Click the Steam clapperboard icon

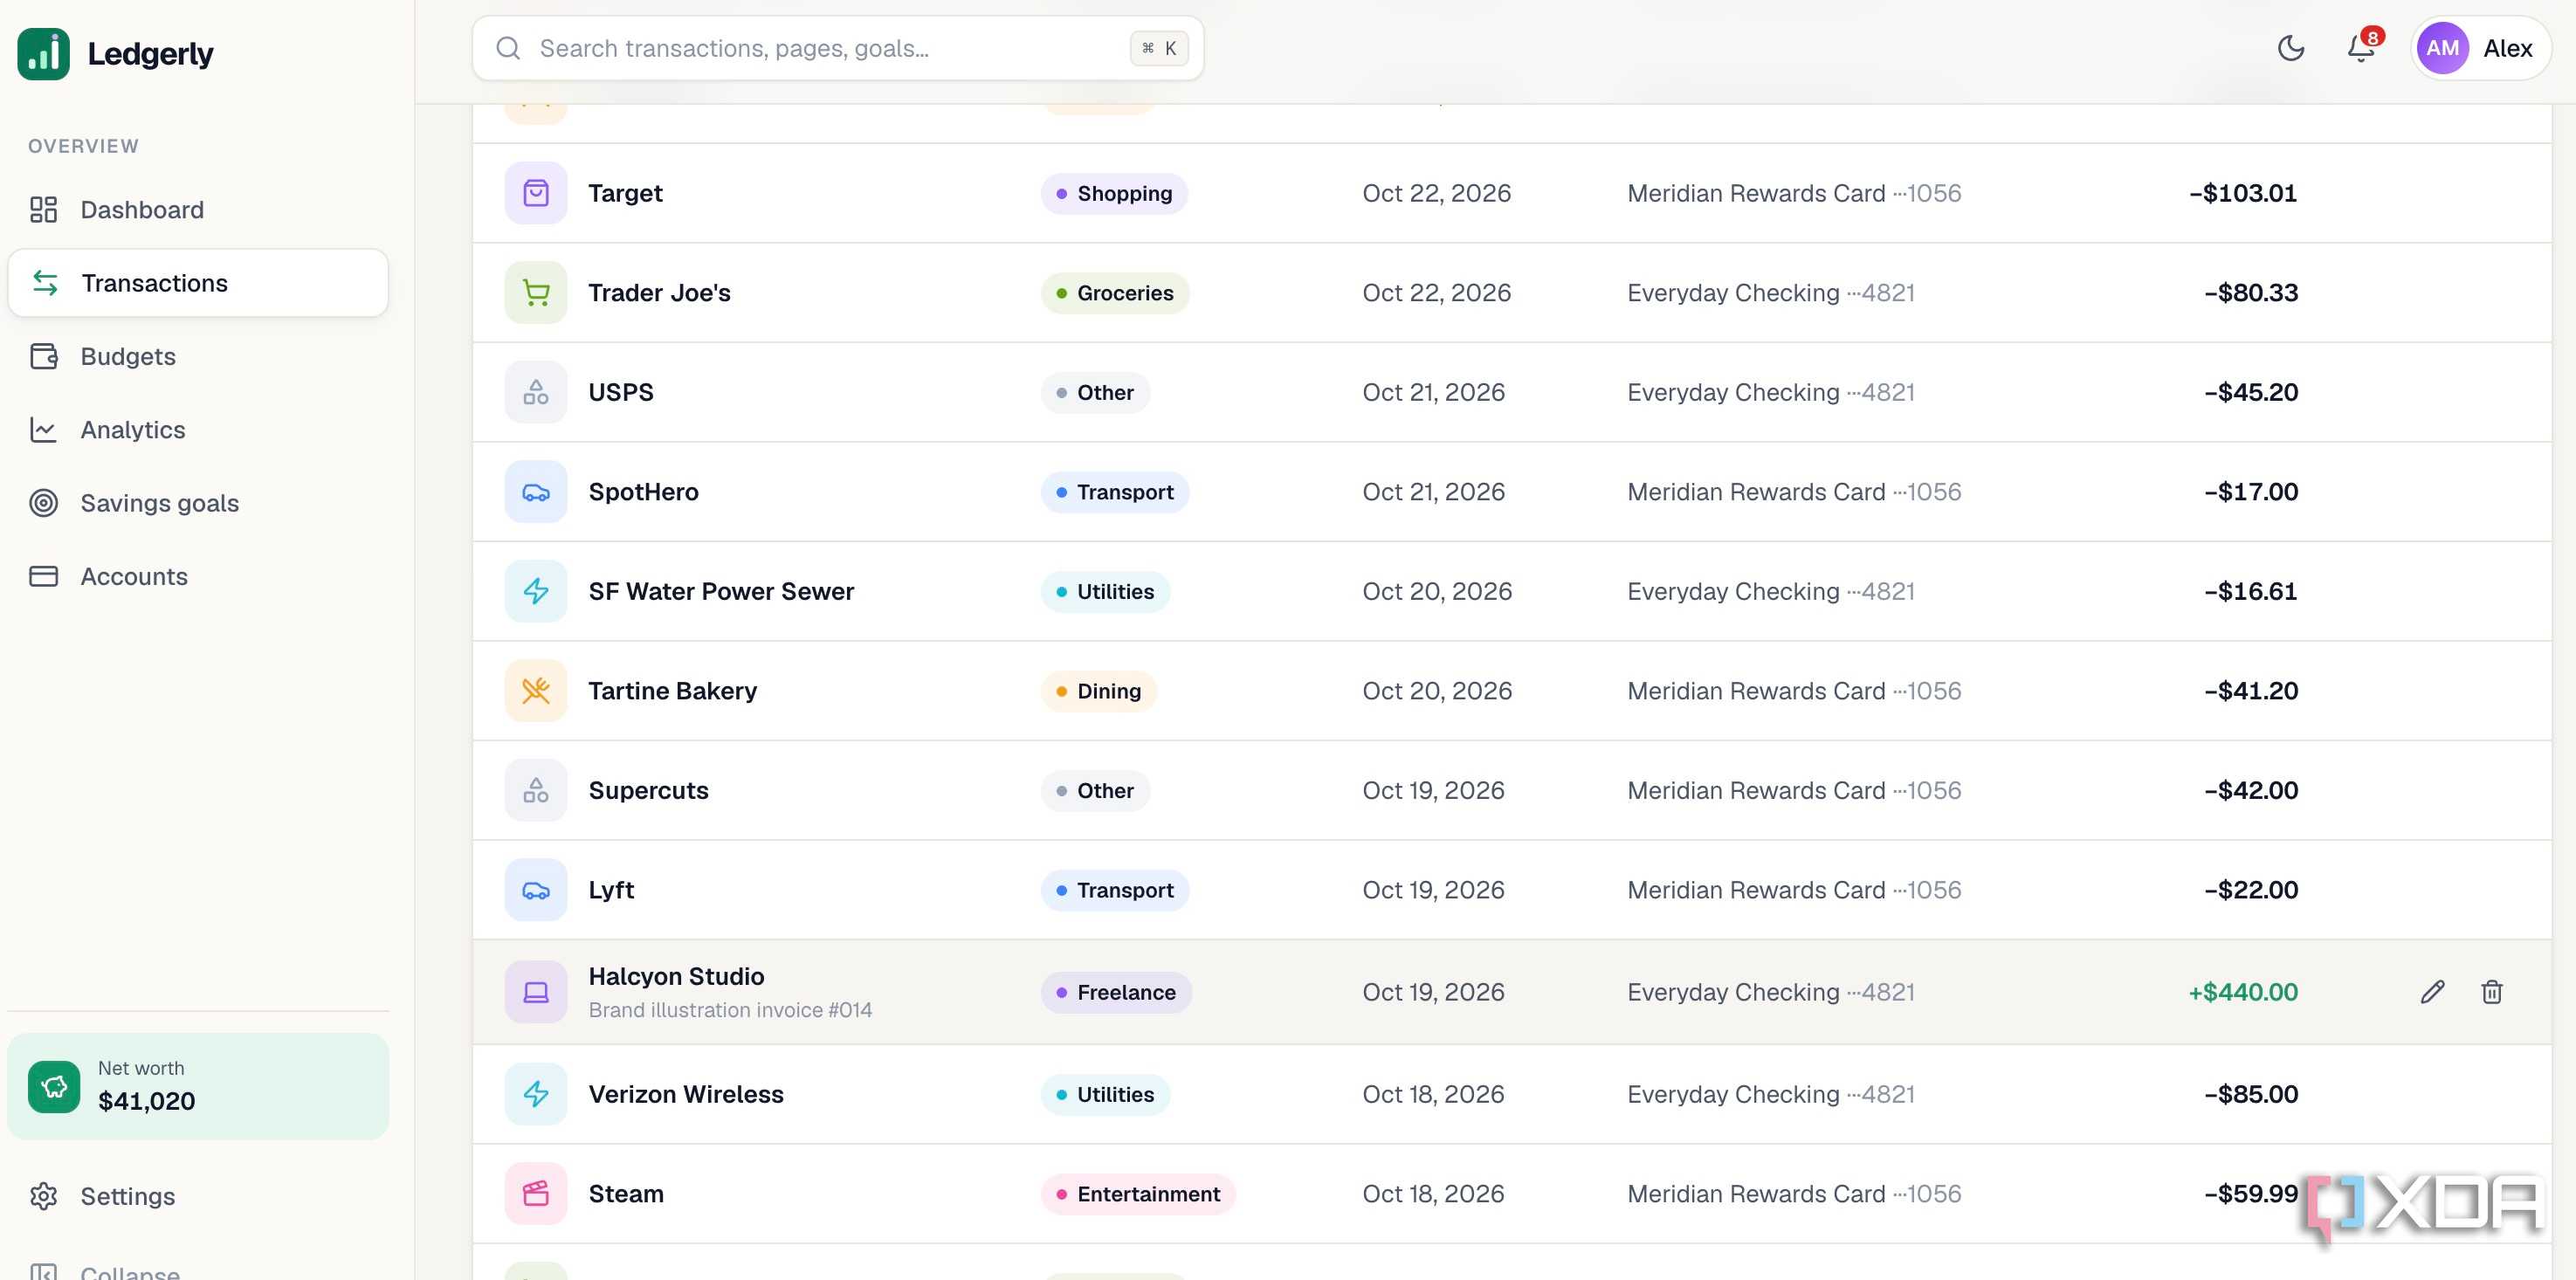(536, 1194)
